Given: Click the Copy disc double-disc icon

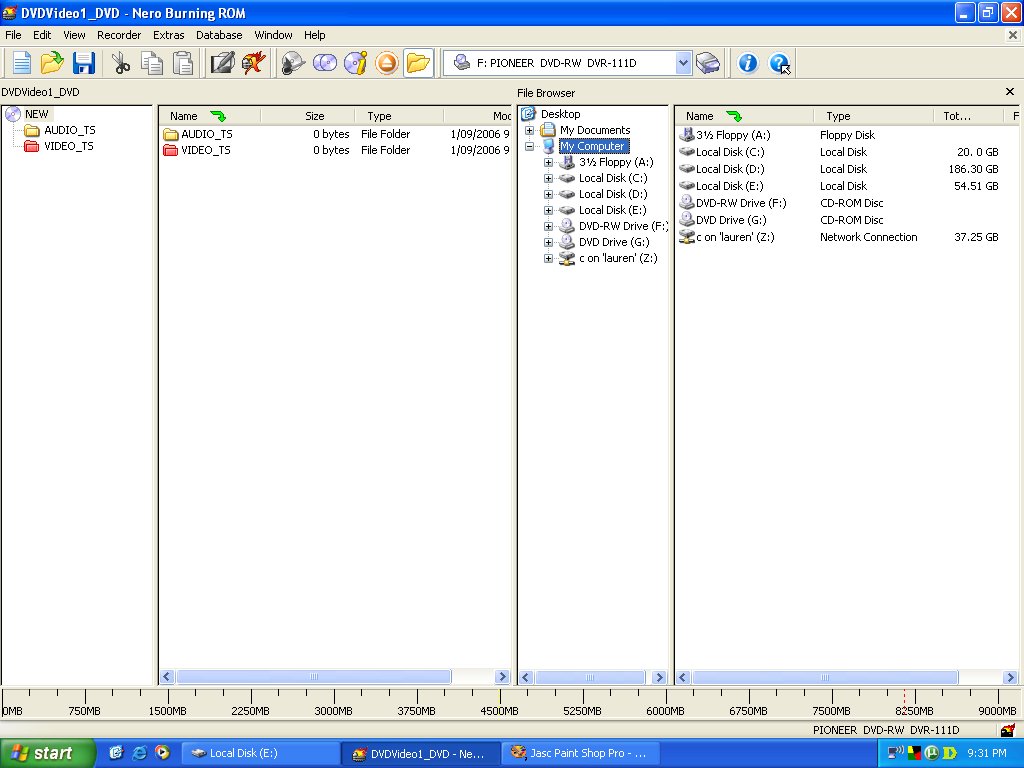Looking at the screenshot, I should [x=325, y=63].
